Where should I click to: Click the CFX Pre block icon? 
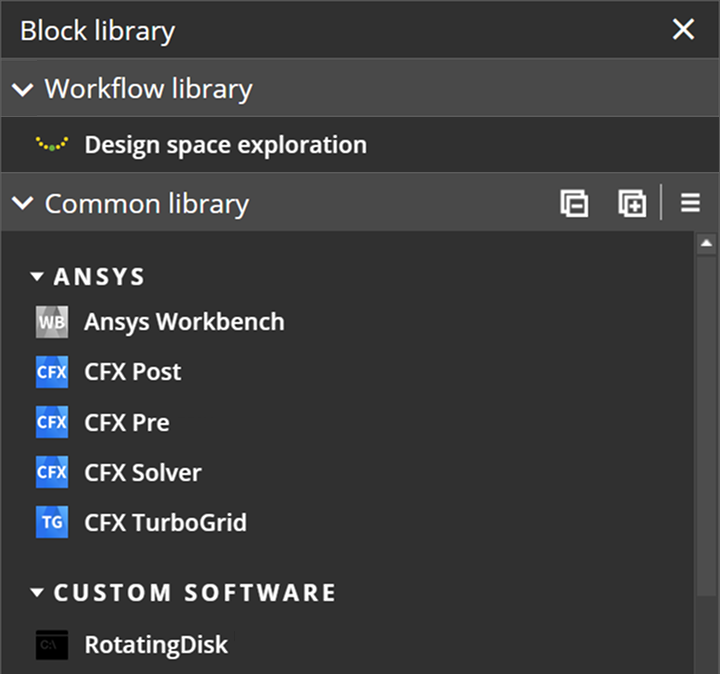tap(52, 422)
